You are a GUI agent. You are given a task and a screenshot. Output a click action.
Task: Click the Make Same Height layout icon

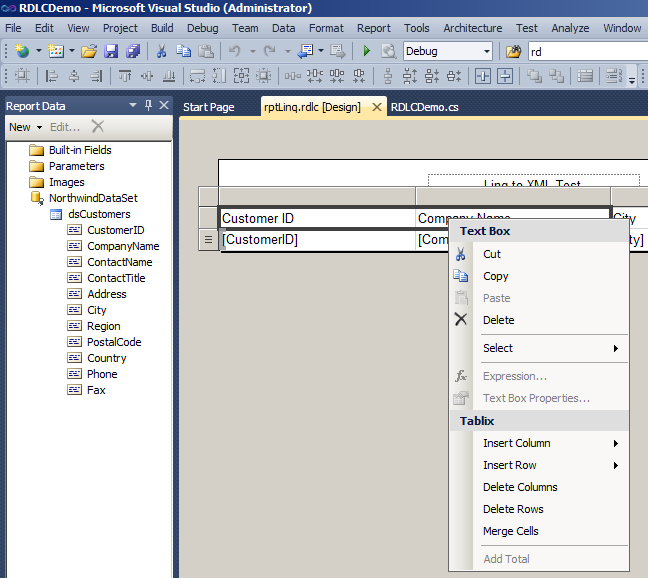coord(219,76)
